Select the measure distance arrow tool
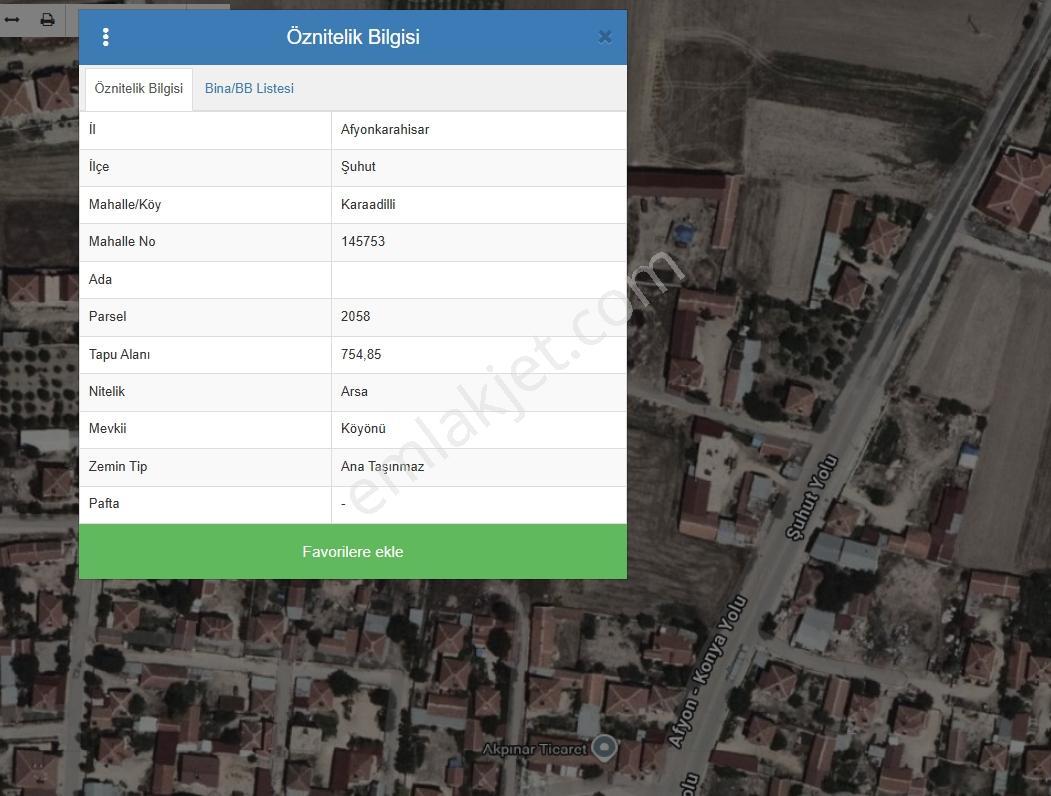 tap(12, 19)
